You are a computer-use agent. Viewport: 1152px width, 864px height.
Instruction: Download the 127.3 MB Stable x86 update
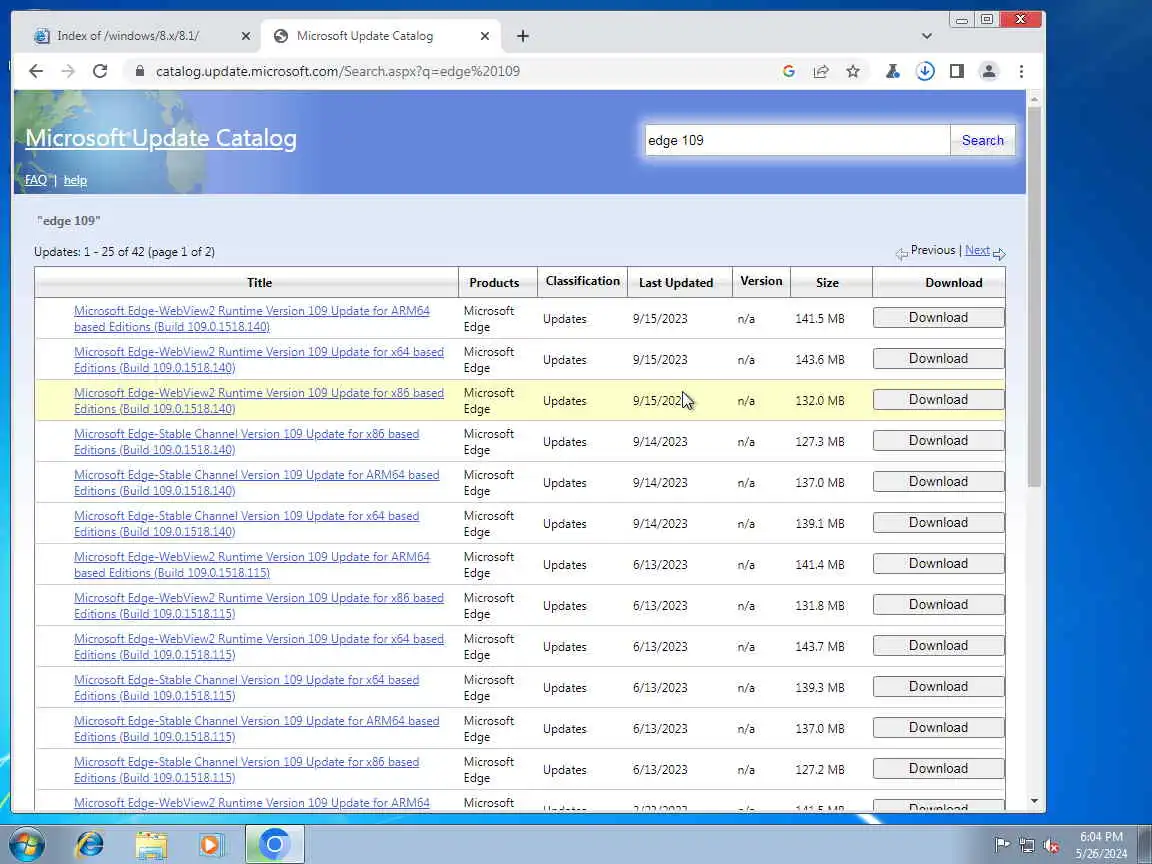938,441
